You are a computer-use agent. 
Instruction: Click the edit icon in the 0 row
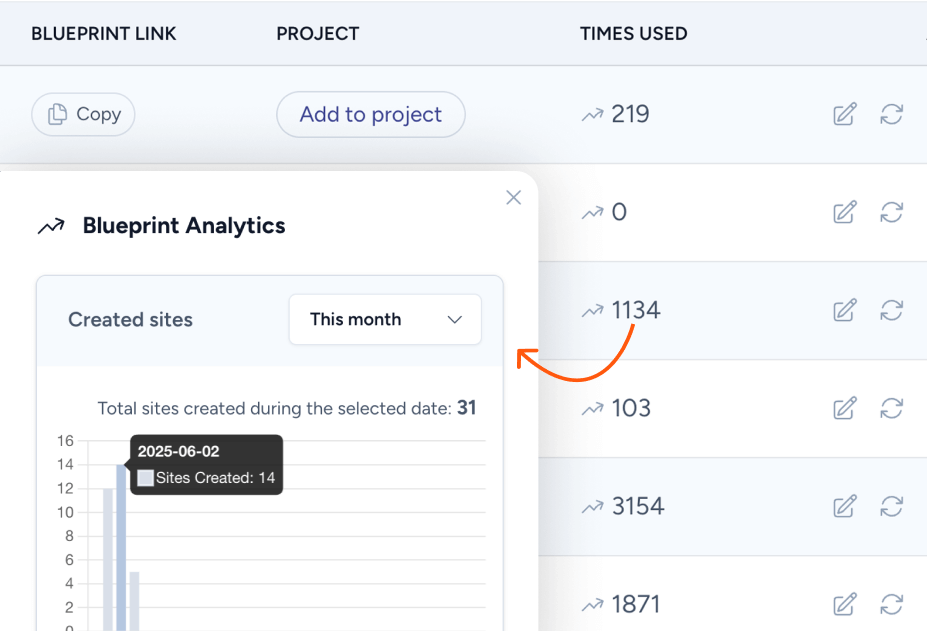[x=845, y=212]
